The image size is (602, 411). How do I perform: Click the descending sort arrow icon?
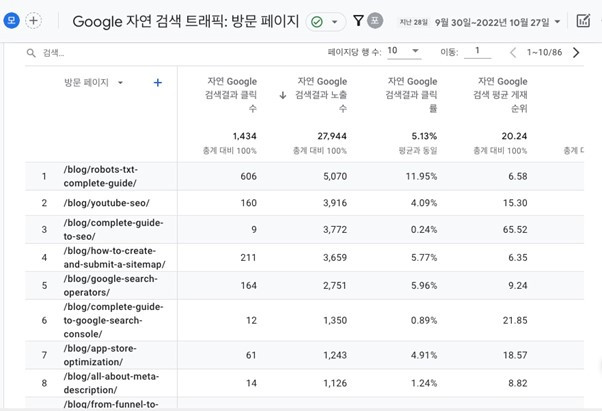click(283, 95)
